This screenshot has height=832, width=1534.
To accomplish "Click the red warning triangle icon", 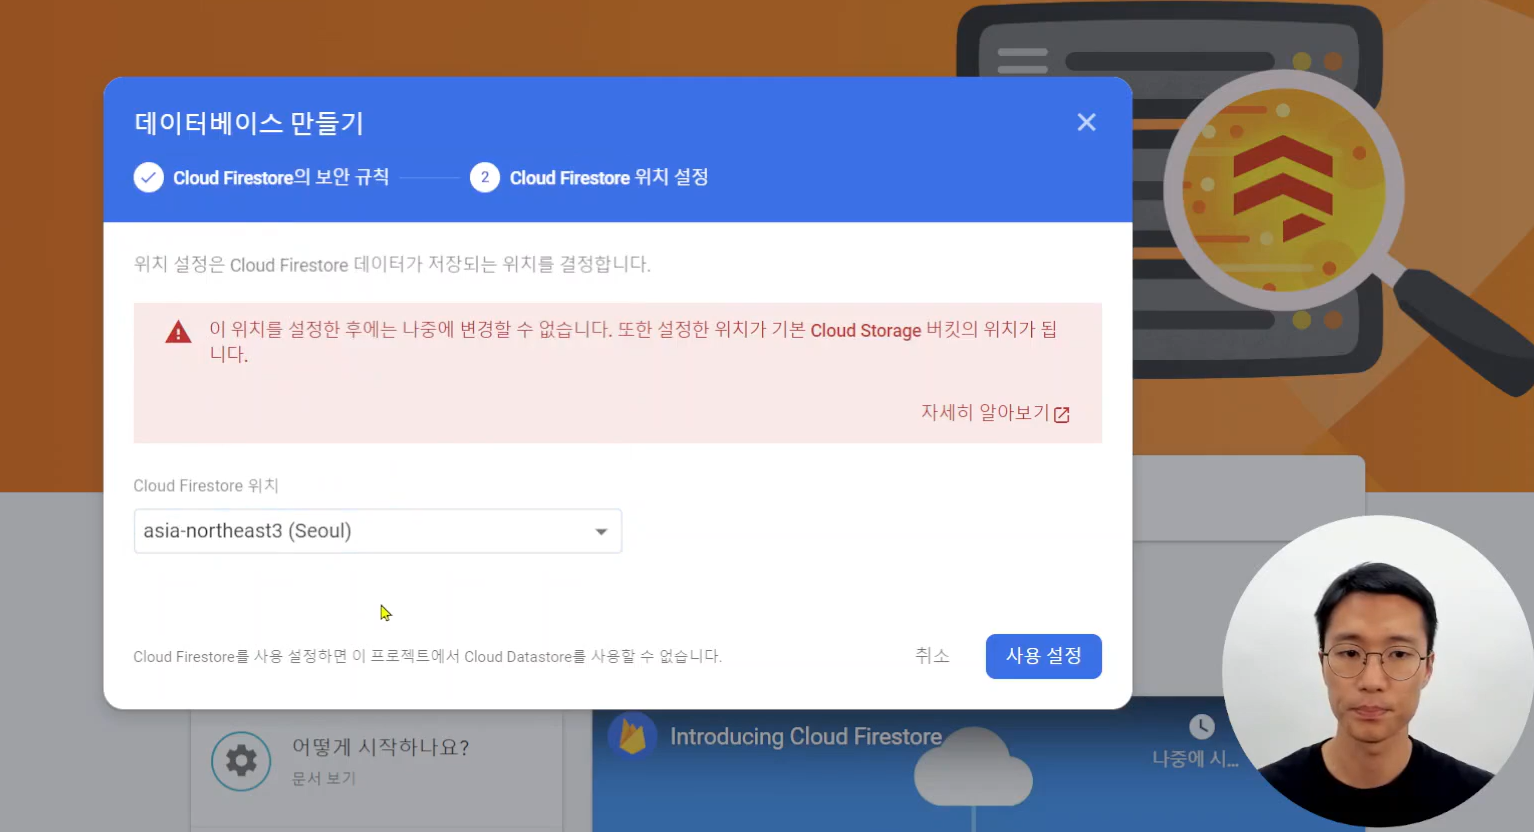I will point(178,332).
